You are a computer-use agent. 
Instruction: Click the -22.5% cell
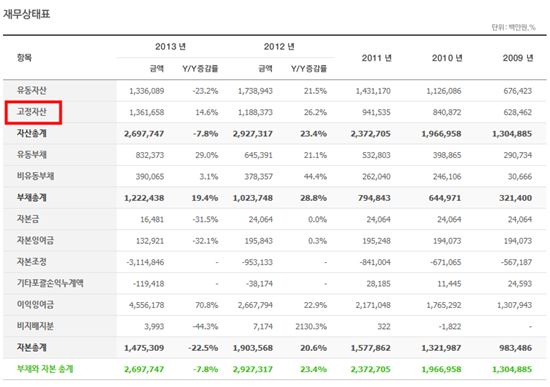click(x=203, y=348)
